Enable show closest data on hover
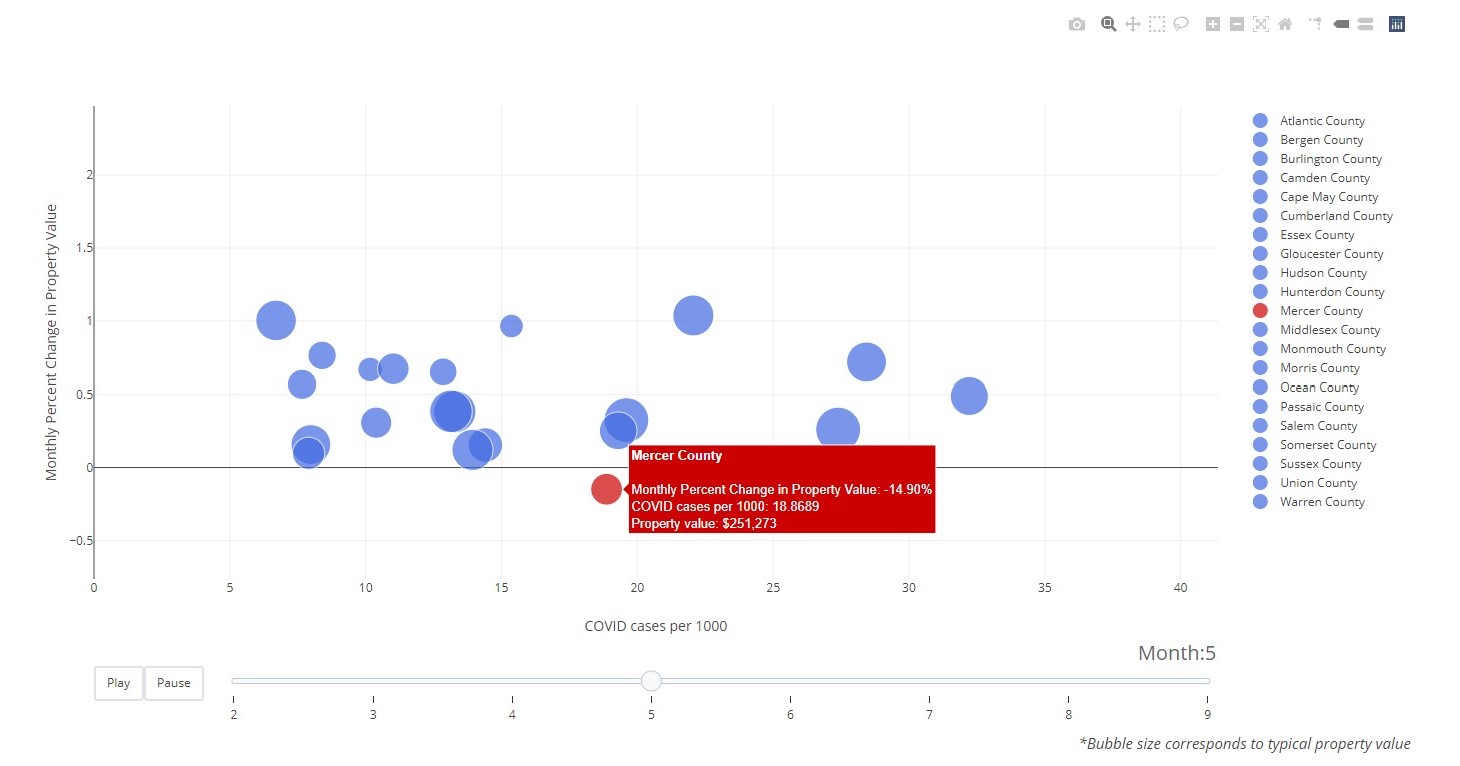The image size is (1460, 766). (1341, 24)
